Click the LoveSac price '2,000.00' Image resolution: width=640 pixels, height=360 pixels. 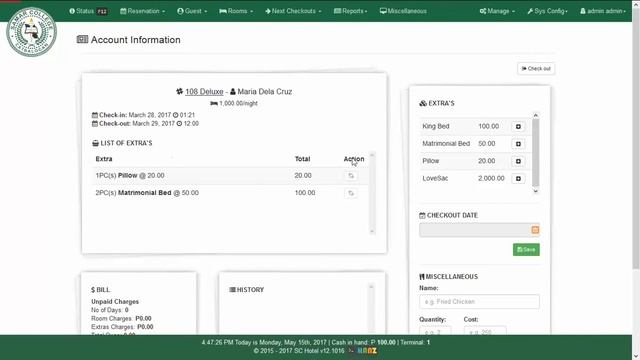point(491,178)
